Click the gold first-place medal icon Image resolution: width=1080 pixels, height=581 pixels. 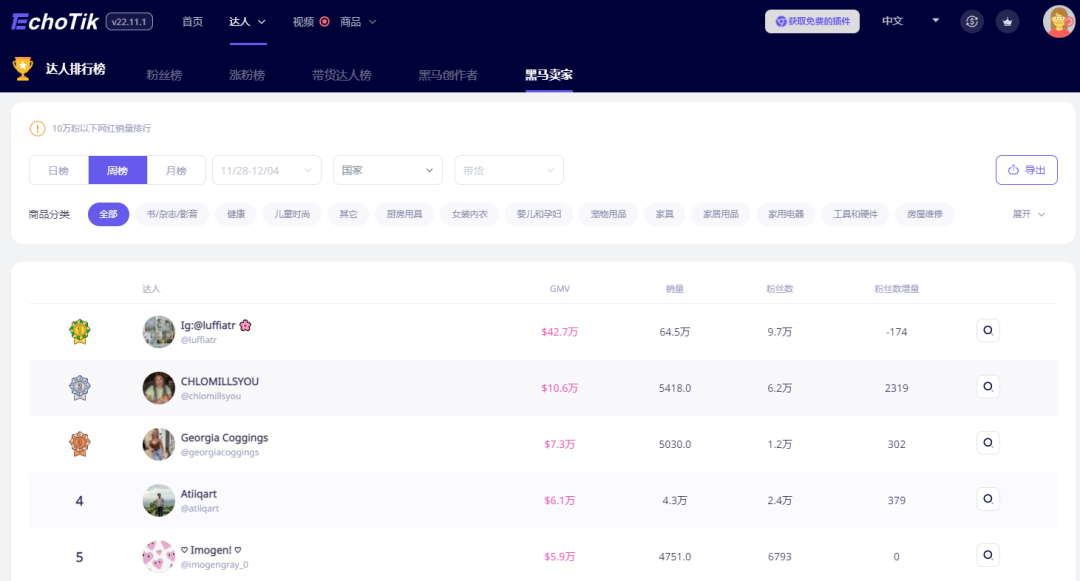[80, 332]
